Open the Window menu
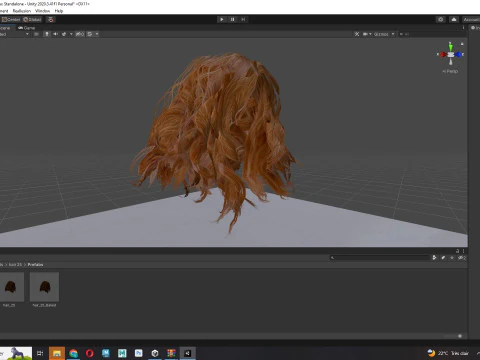Image resolution: width=480 pixels, height=360 pixels. tap(42, 11)
